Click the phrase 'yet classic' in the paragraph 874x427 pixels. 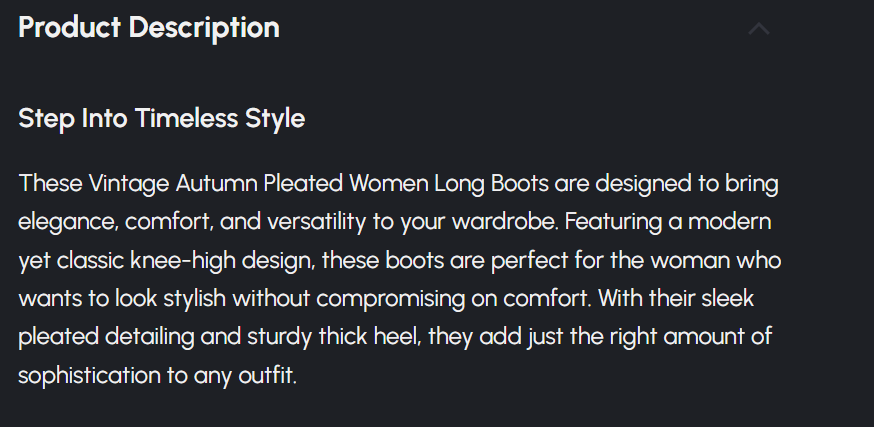(x=68, y=260)
